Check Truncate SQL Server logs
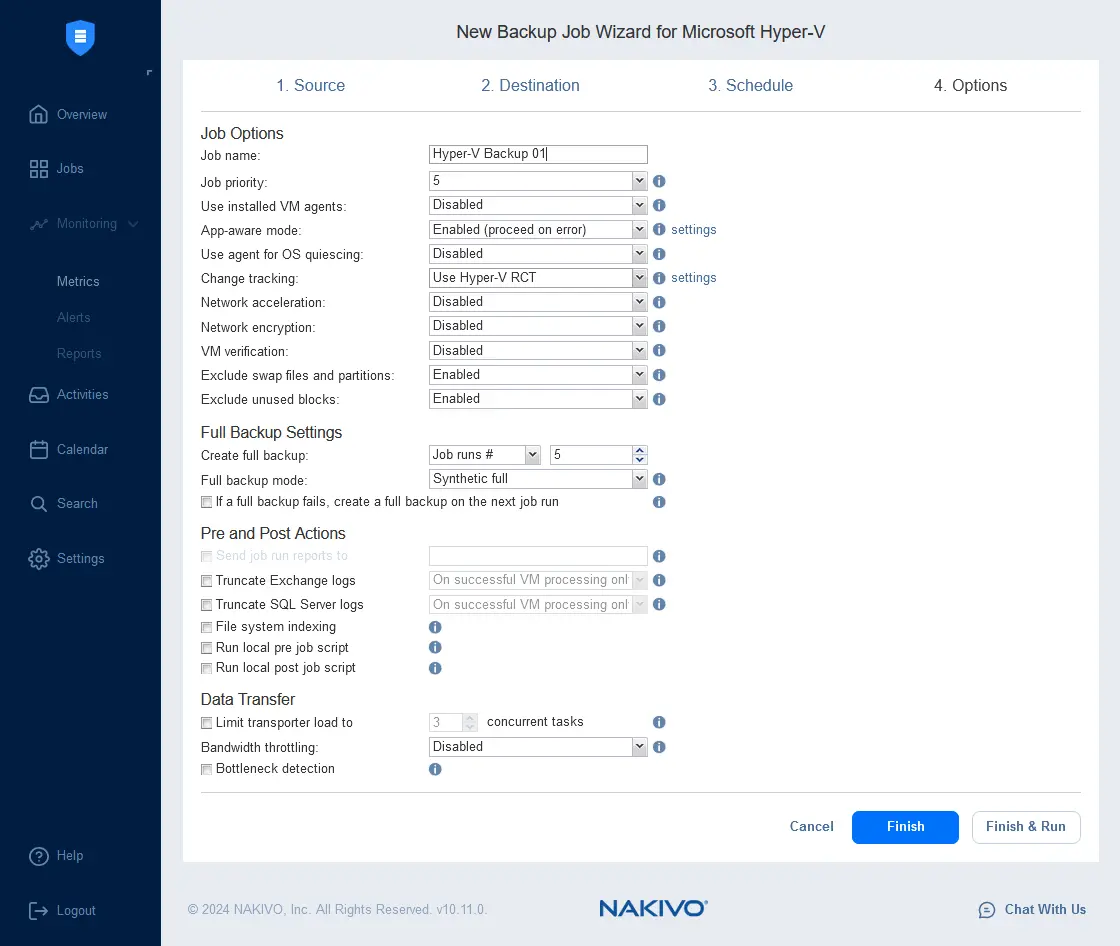Screen dimensions: 1120x946 [x=206, y=605]
